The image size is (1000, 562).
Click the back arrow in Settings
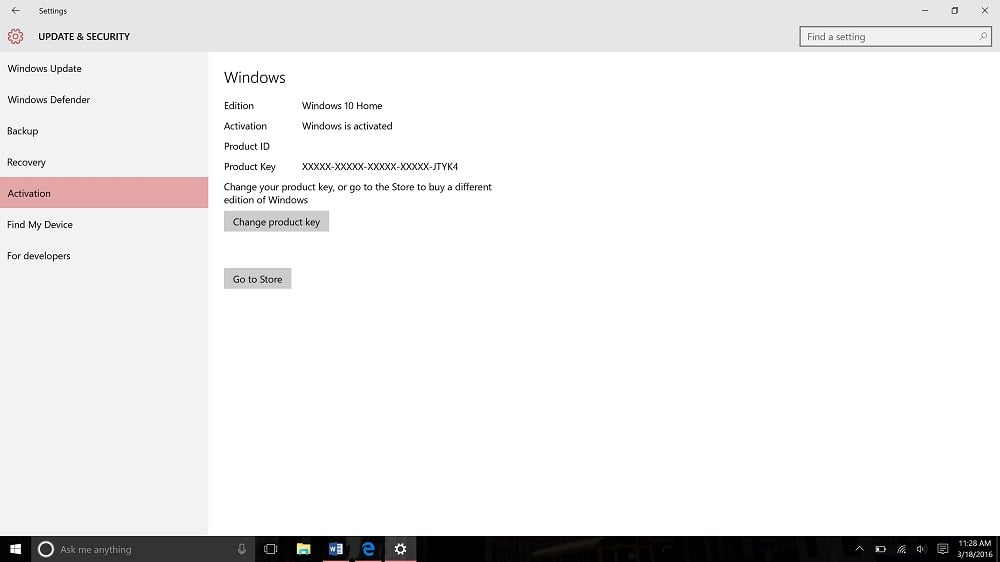coord(15,11)
